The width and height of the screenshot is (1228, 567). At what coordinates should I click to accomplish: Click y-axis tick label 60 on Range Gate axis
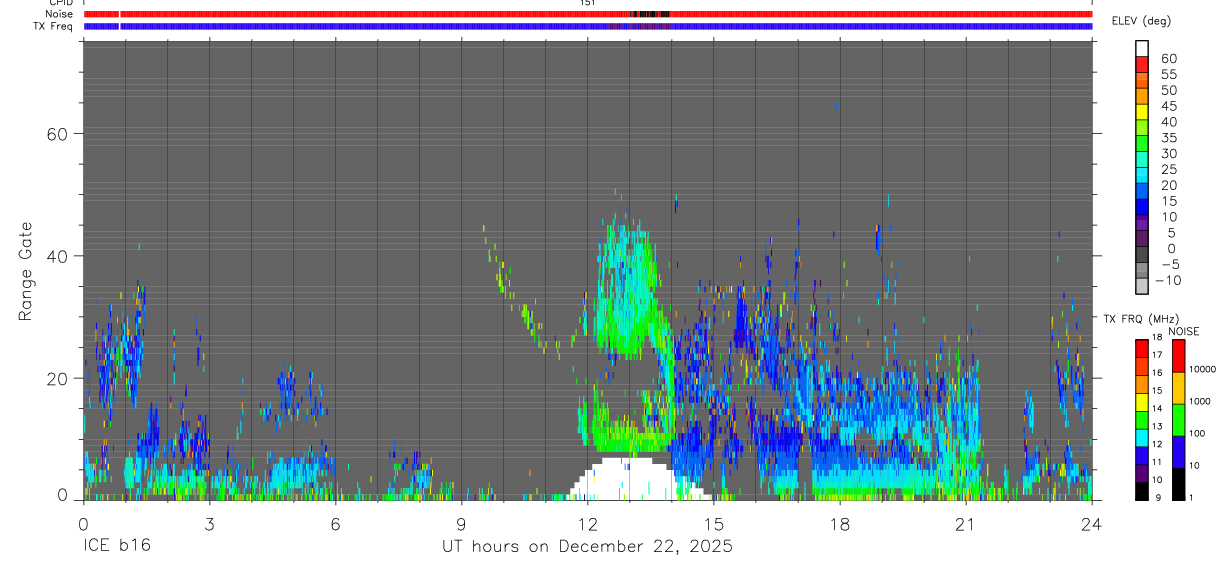pos(57,134)
